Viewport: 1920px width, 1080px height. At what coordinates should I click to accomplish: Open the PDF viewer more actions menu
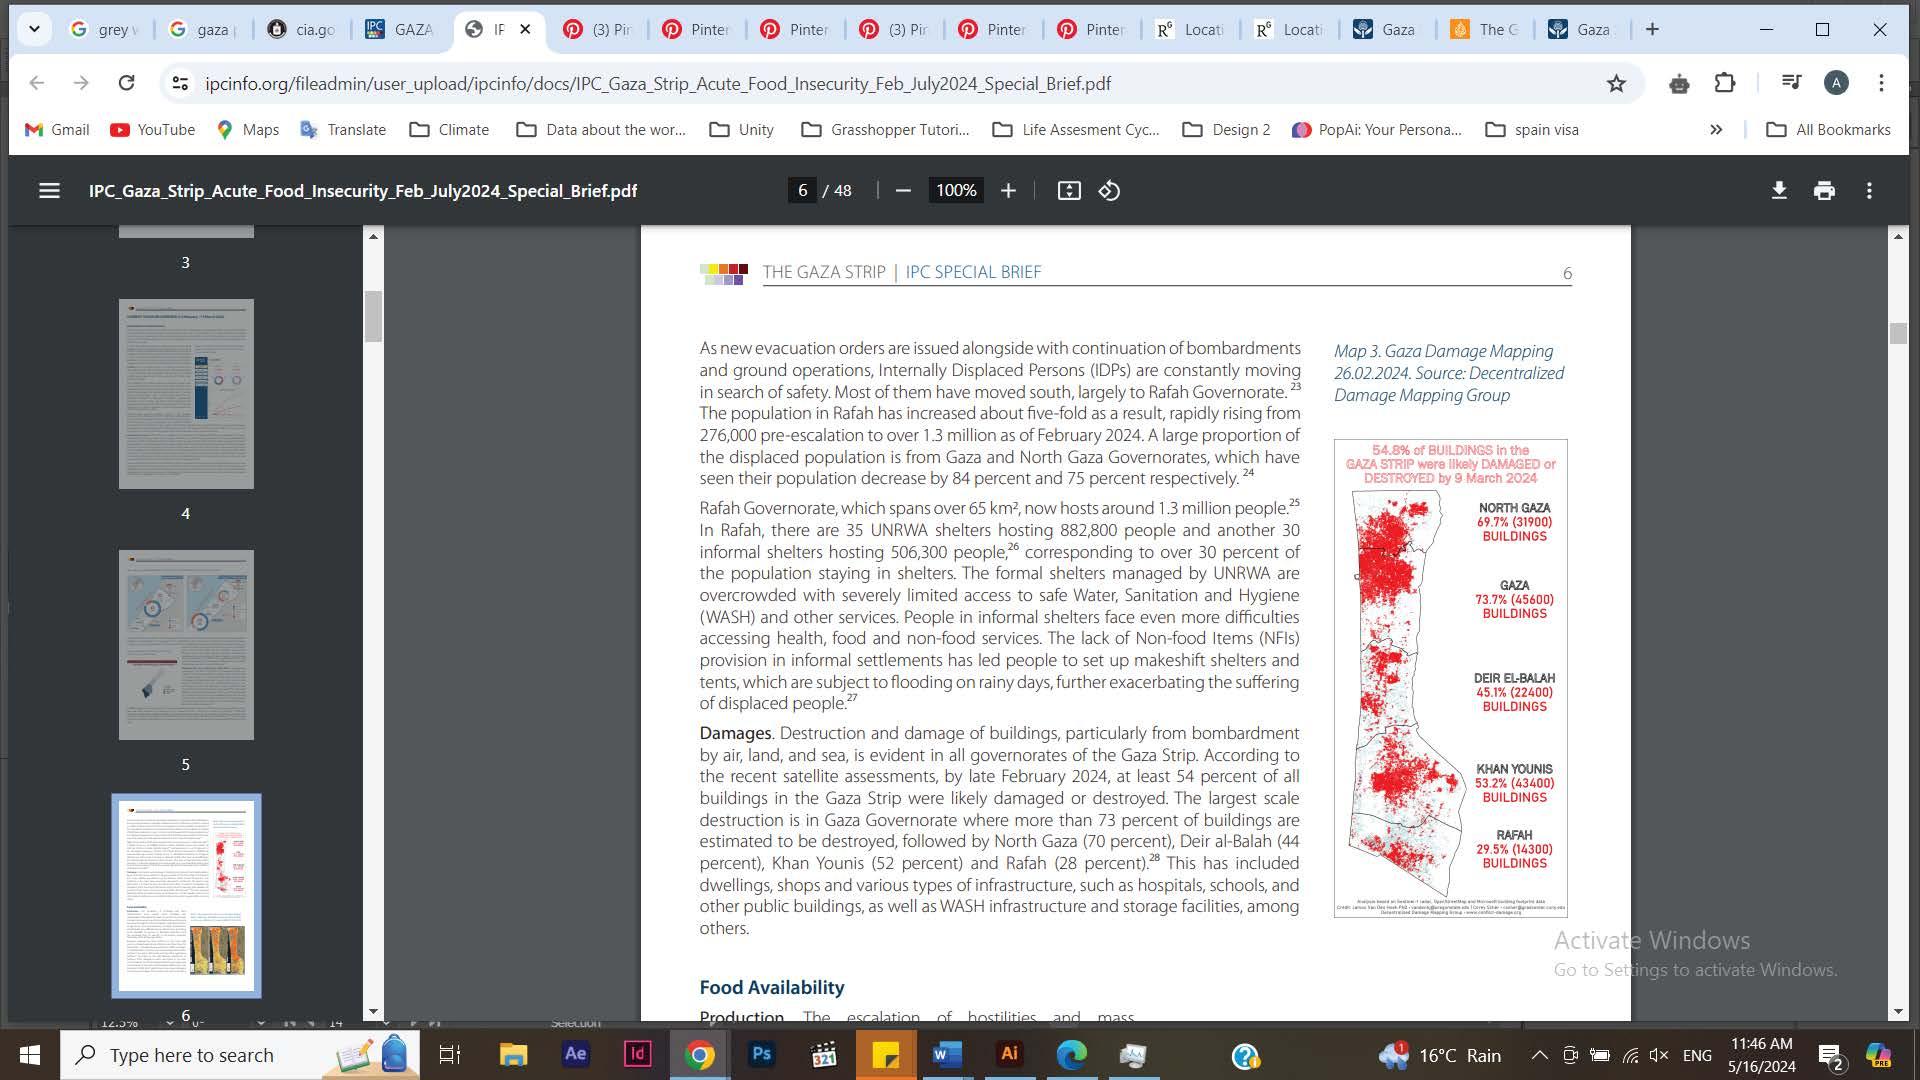[1869, 190]
